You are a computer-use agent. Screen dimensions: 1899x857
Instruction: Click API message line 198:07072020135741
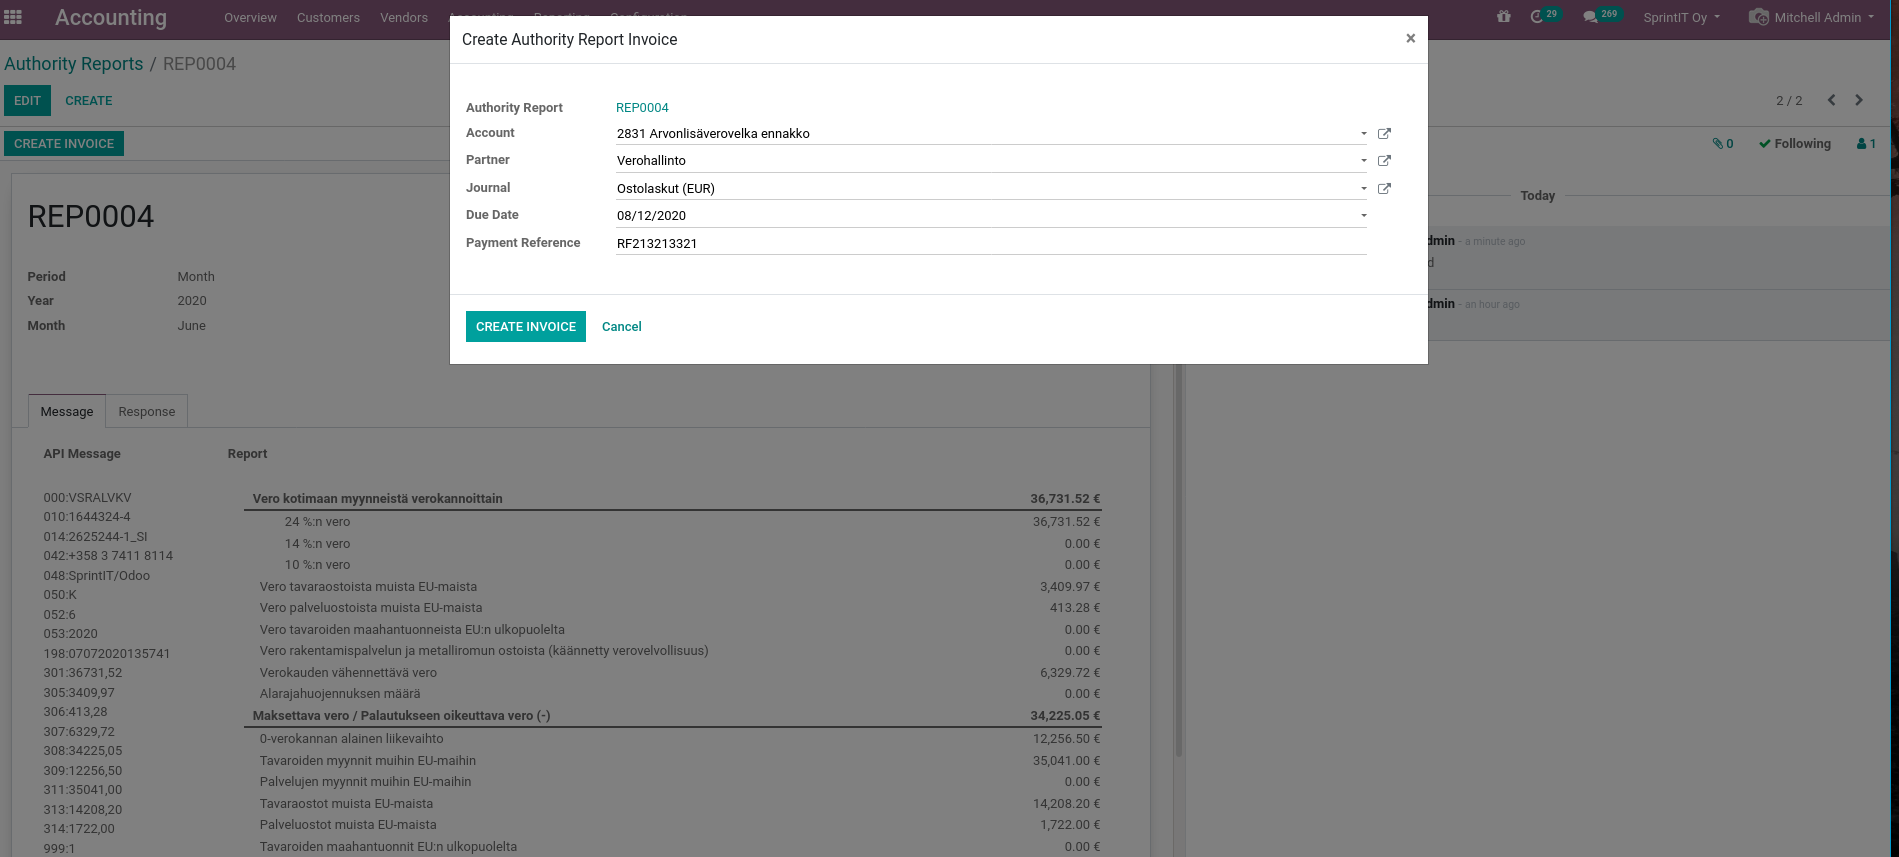point(106,653)
